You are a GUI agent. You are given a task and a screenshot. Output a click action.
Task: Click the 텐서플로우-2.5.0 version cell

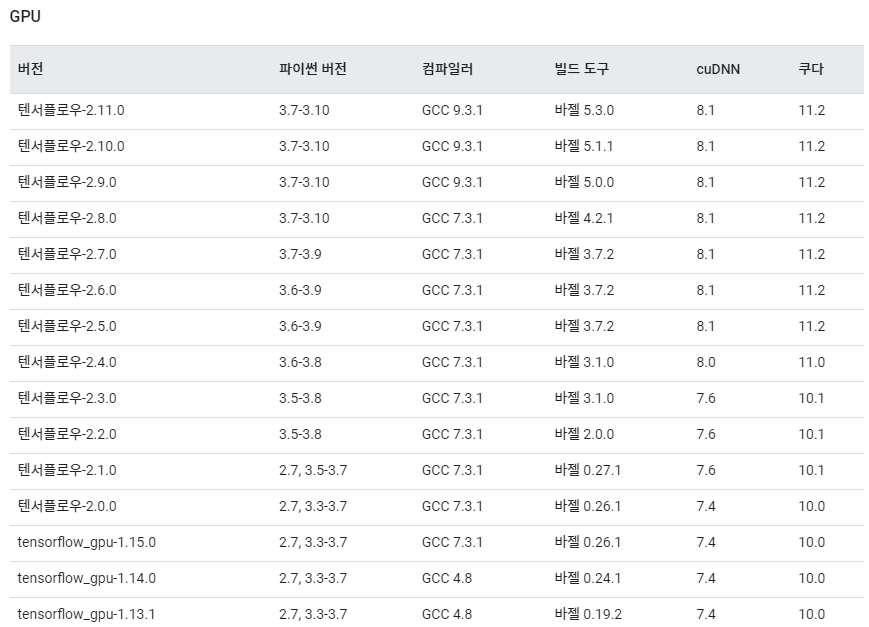67,326
